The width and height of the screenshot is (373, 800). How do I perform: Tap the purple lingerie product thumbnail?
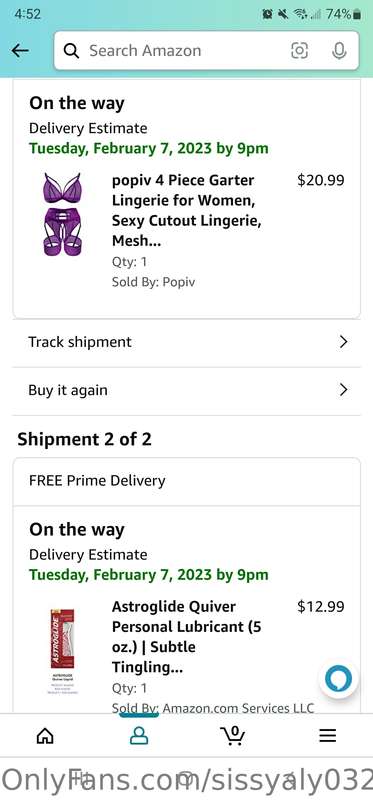[x=63, y=214]
